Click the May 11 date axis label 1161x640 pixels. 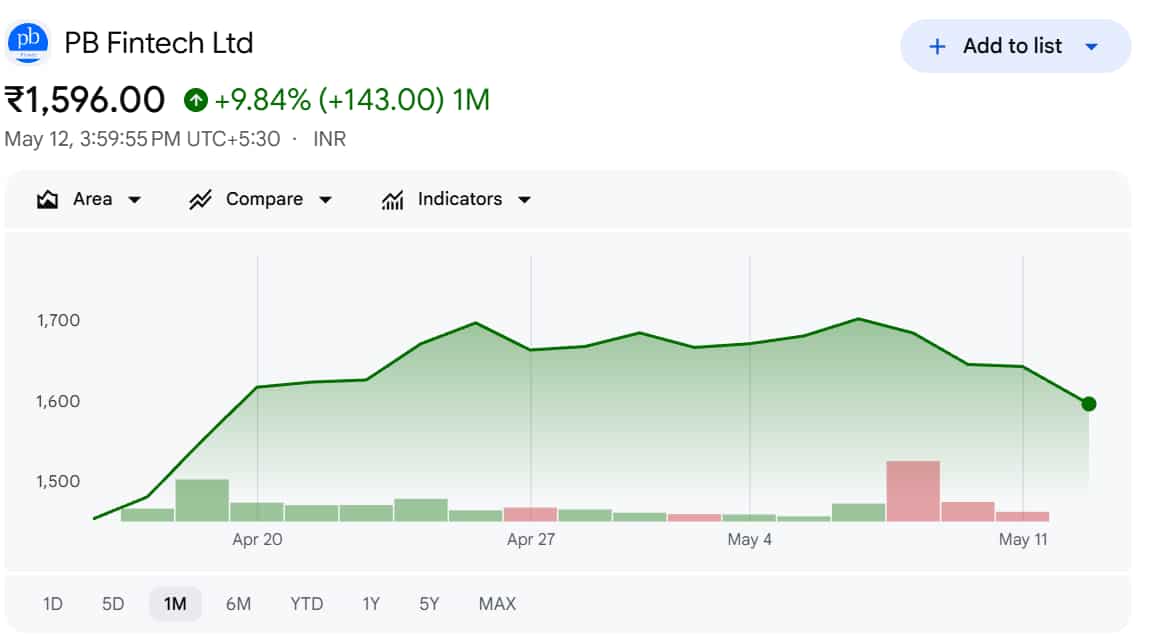1023,539
